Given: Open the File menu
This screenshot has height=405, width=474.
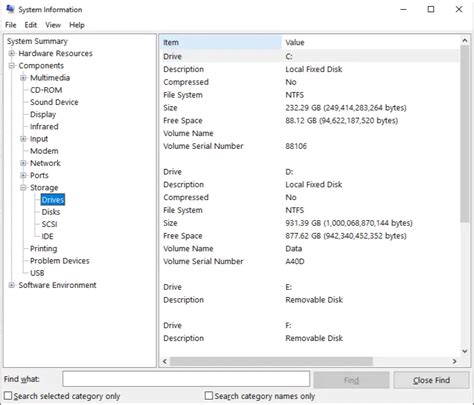Looking at the screenshot, I should pyautogui.click(x=11, y=25).
